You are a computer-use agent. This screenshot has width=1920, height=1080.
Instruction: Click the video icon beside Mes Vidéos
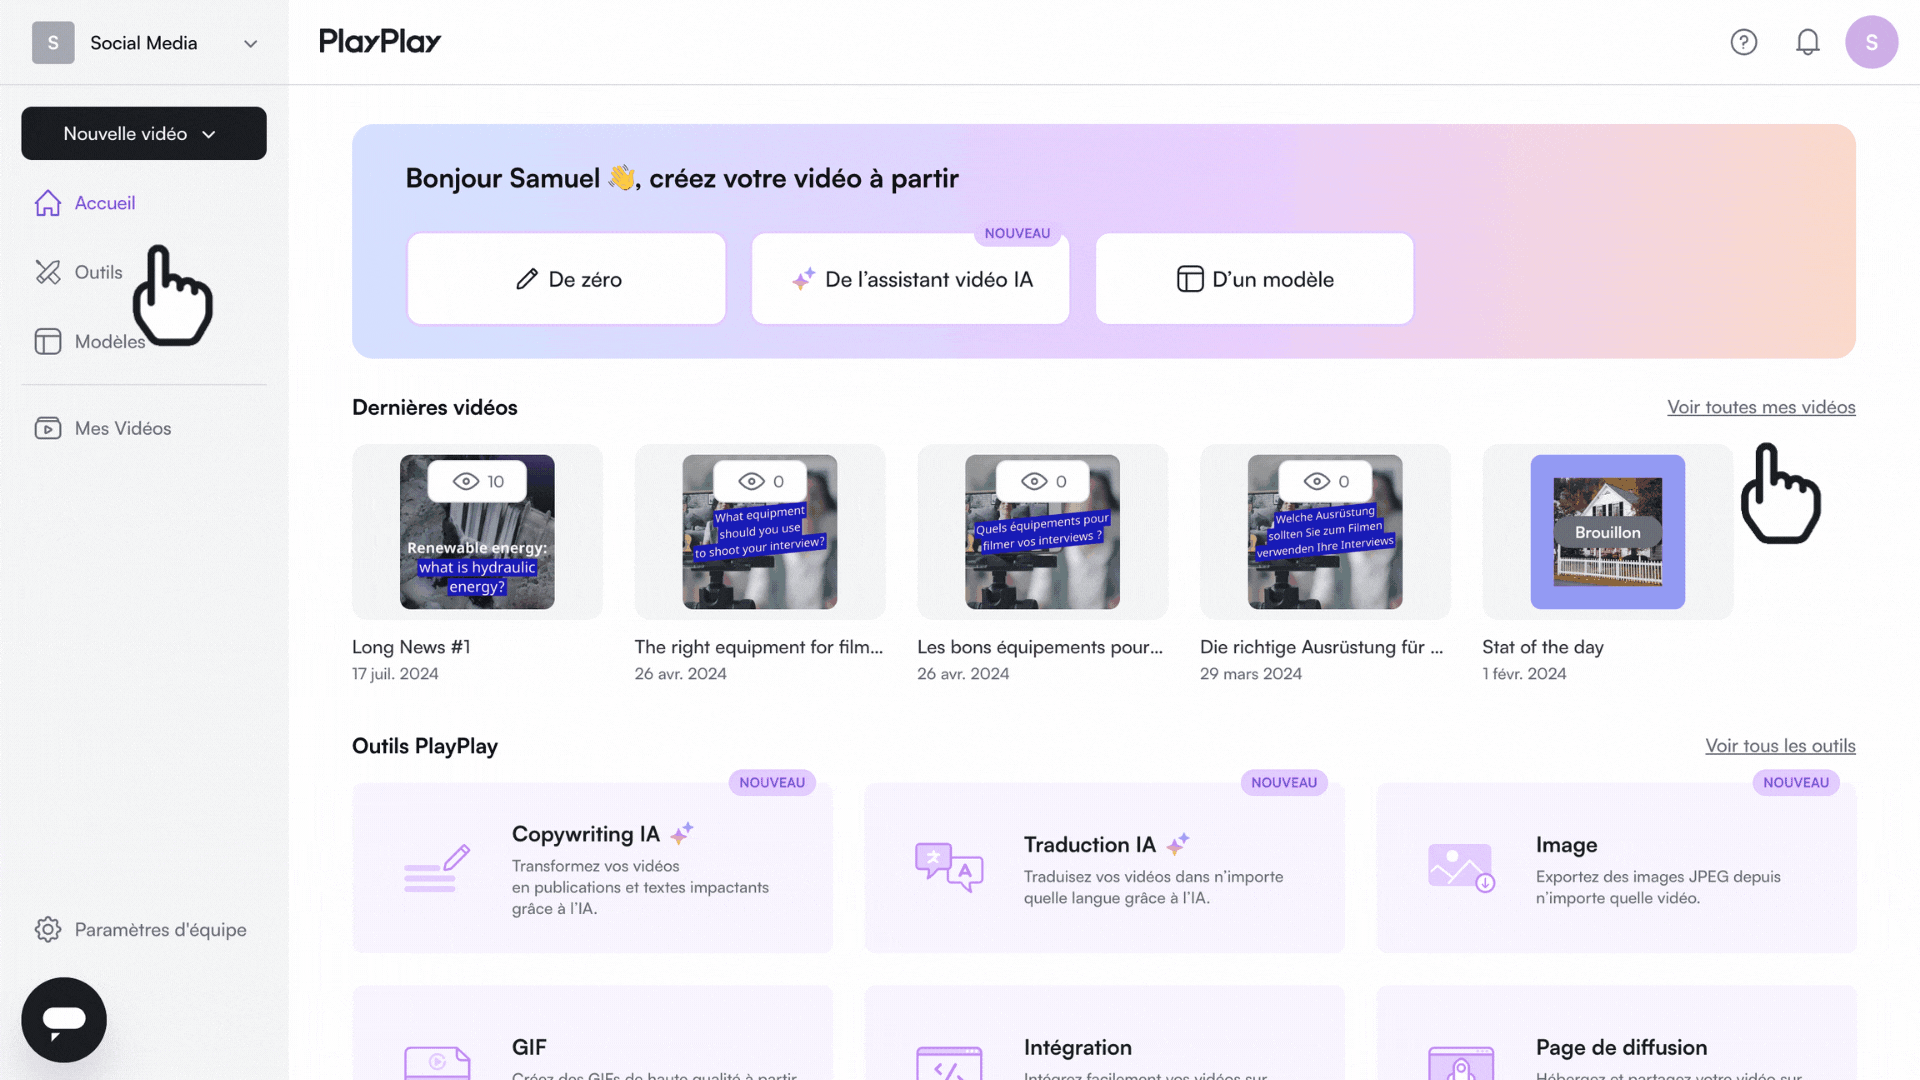pos(48,428)
